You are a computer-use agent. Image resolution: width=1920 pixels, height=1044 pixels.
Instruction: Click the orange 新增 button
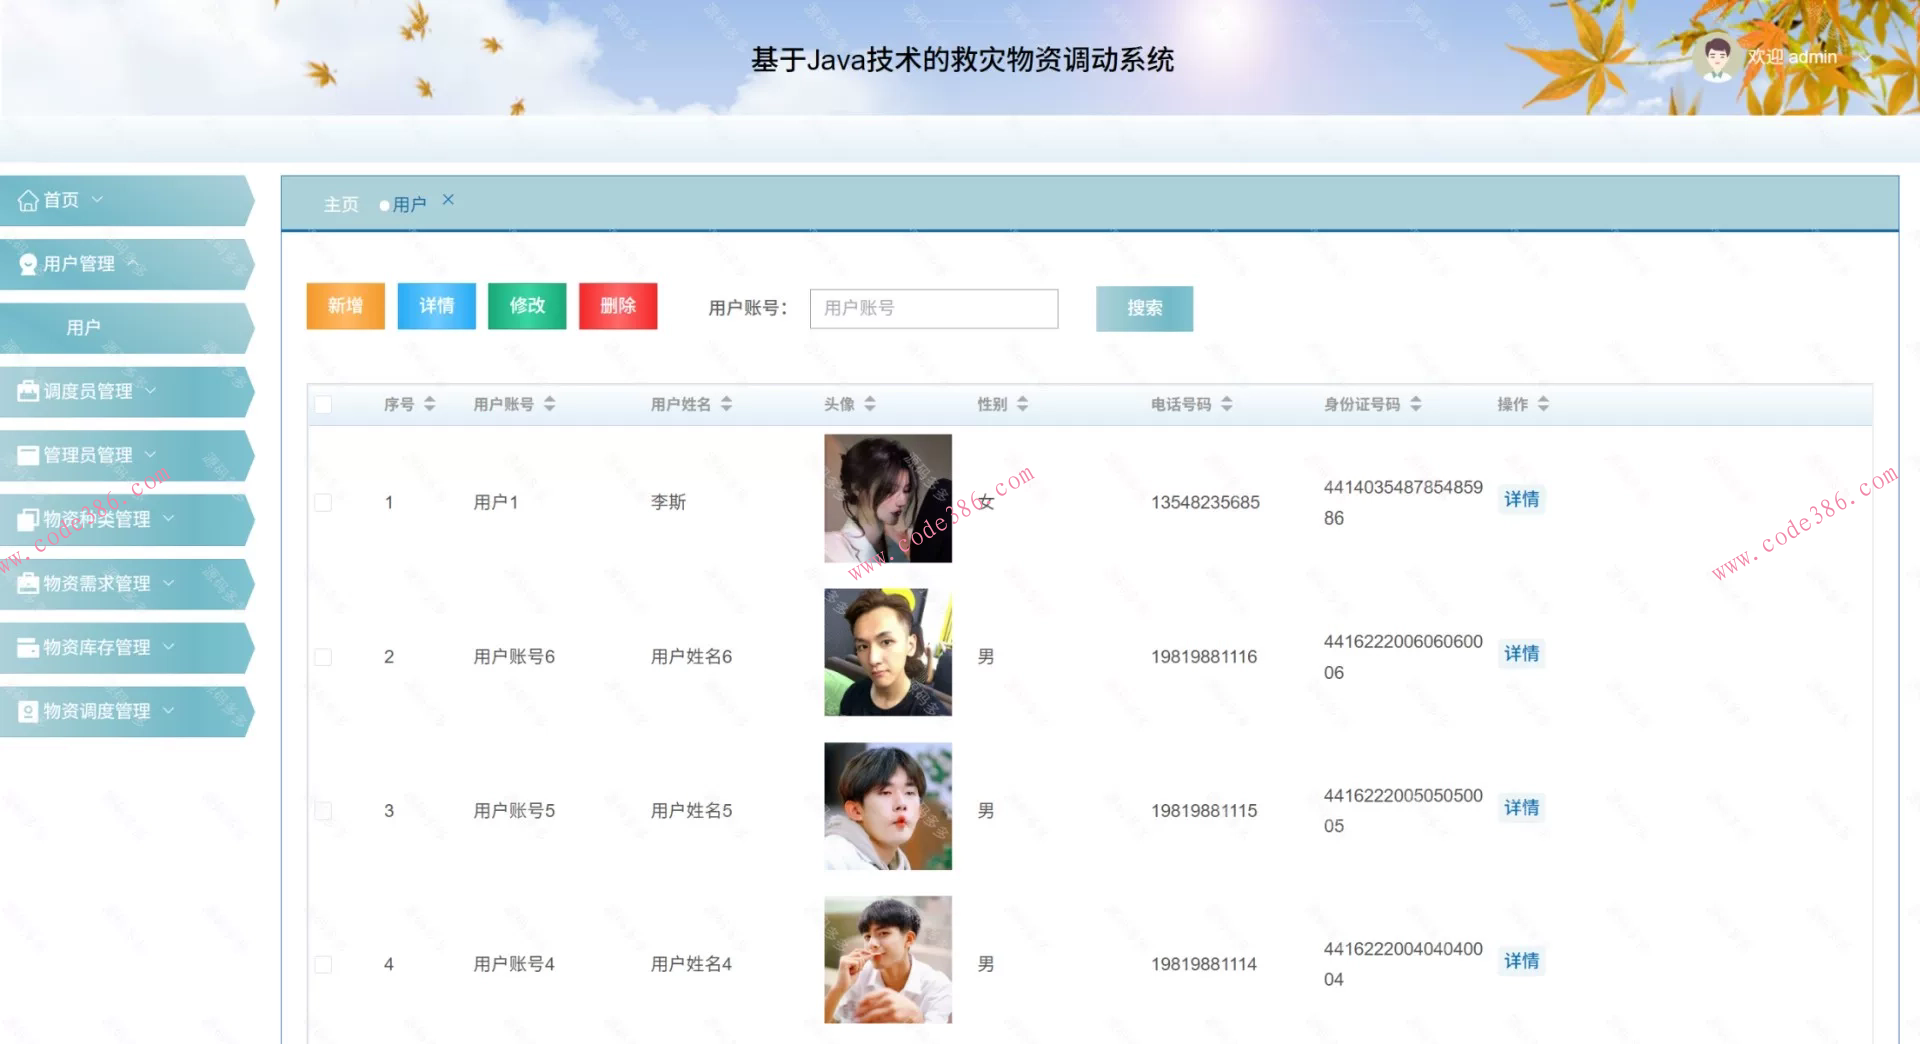point(345,306)
